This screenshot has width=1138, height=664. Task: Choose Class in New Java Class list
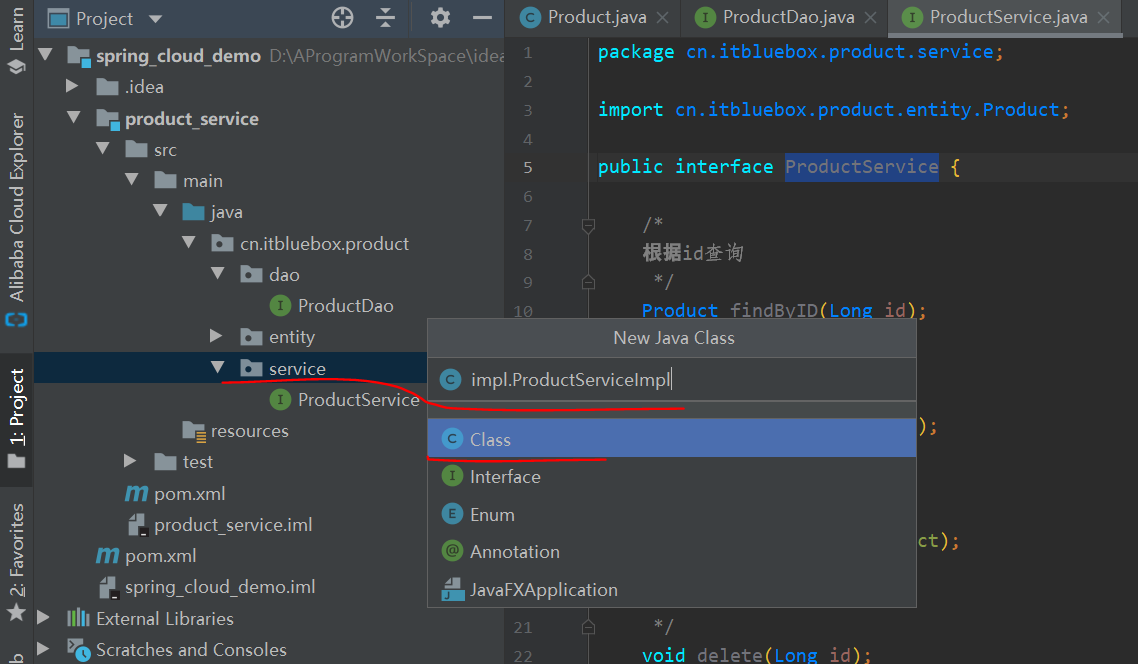click(672, 438)
